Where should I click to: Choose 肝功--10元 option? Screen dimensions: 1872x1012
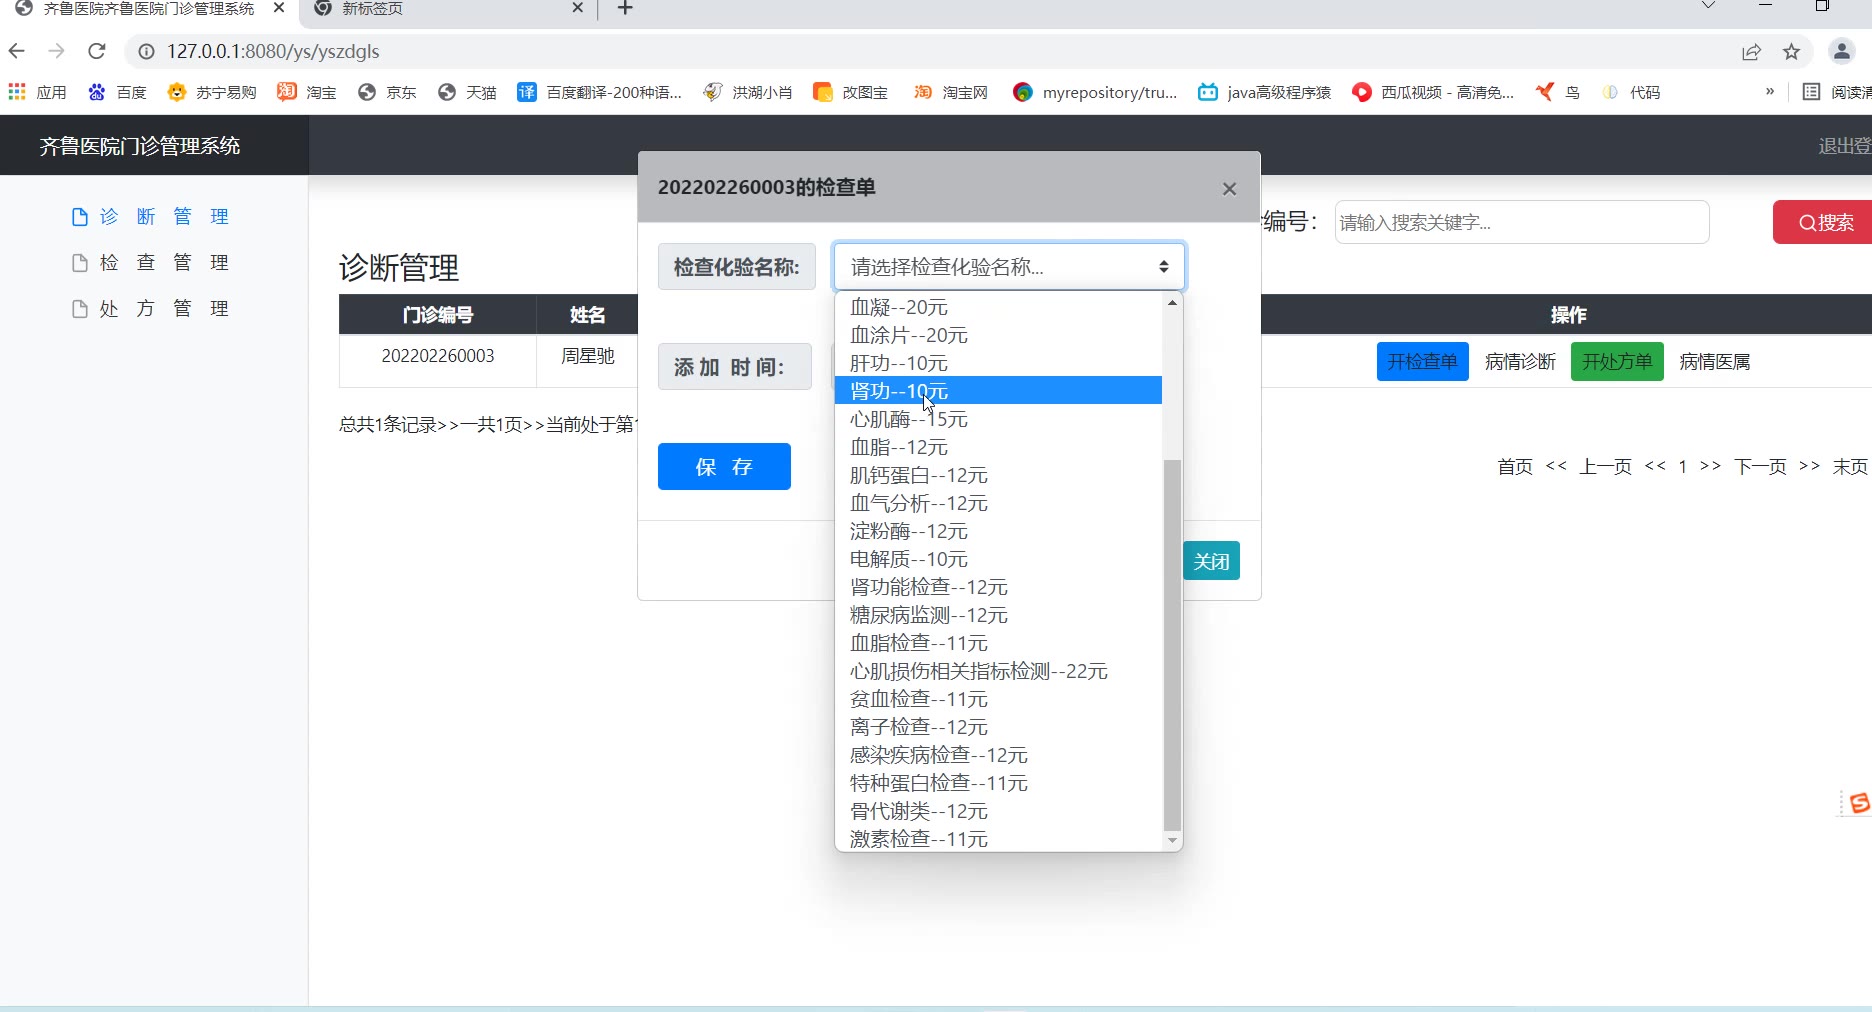pos(998,363)
